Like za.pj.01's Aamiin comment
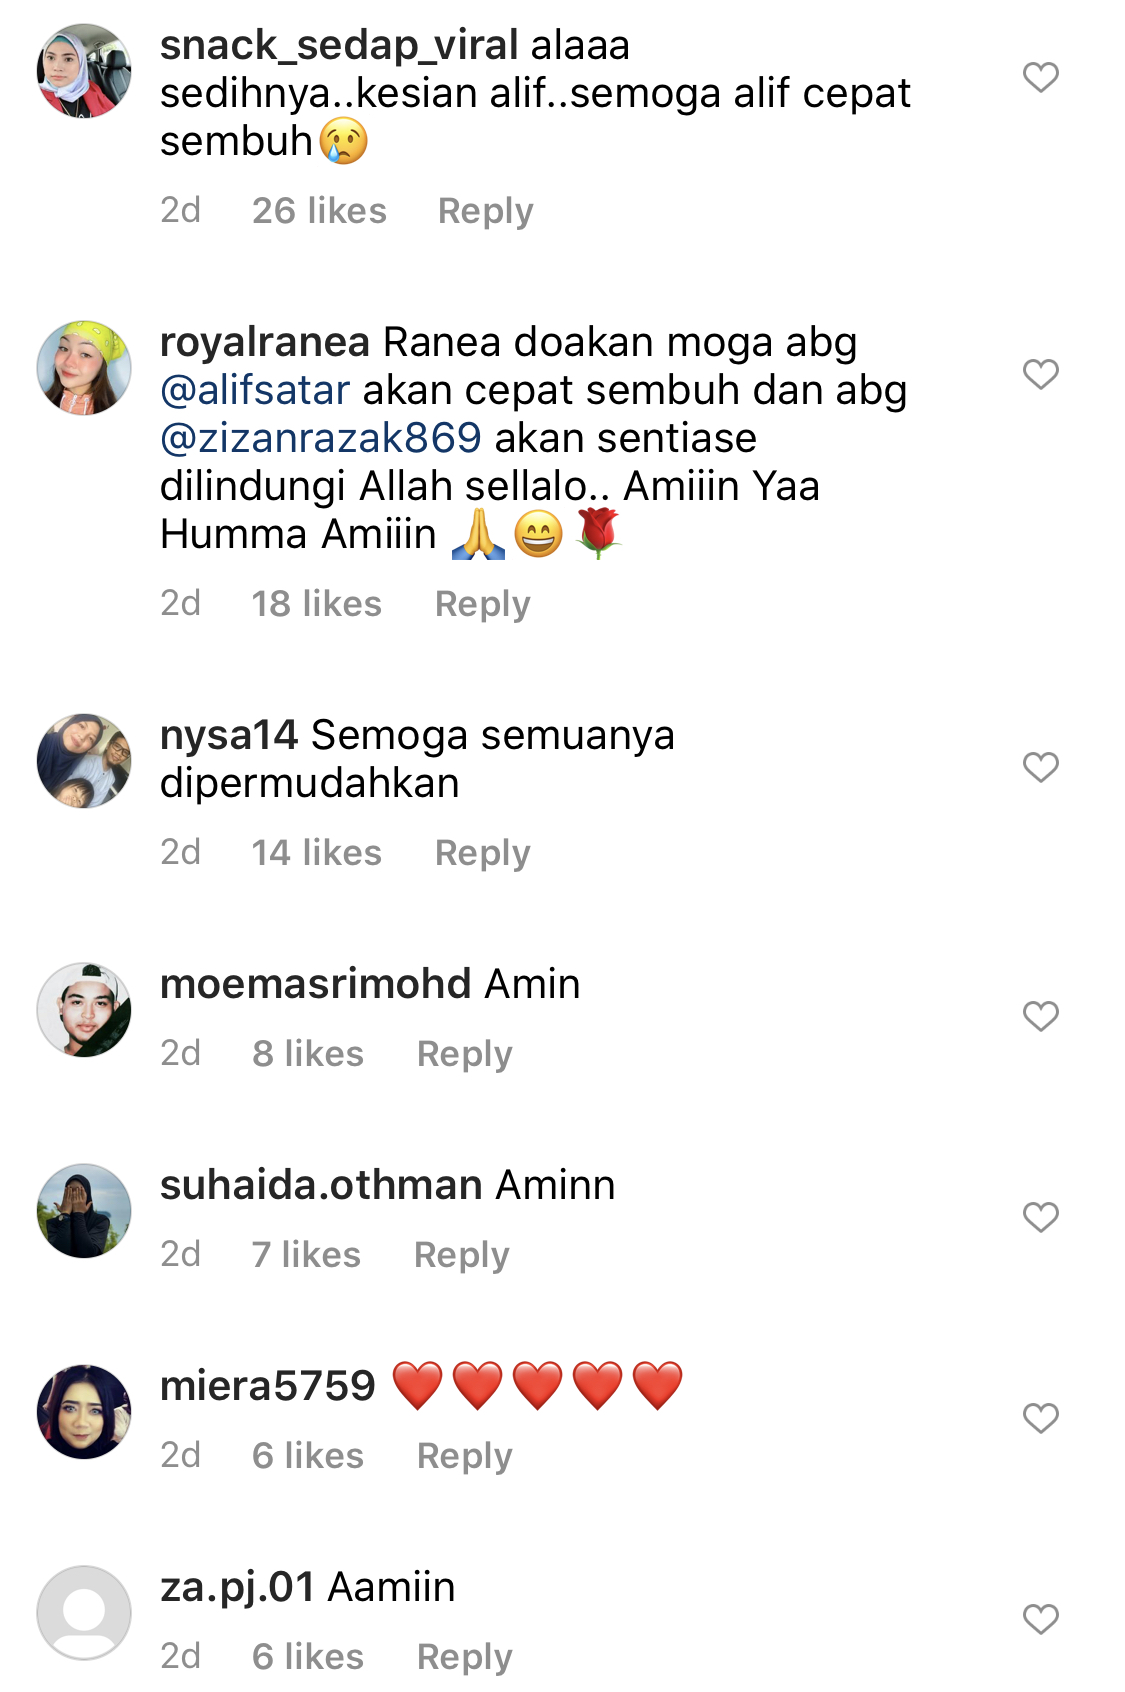The height and width of the screenshot is (1692, 1125). (x=1040, y=1619)
